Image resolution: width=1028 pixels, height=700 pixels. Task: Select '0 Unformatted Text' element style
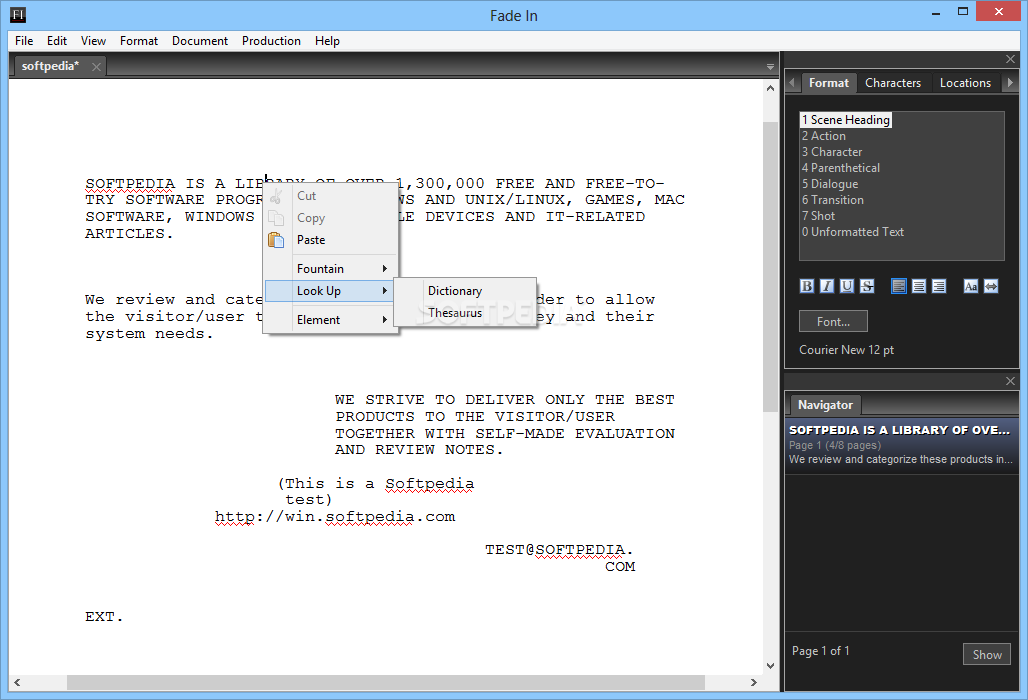click(853, 232)
